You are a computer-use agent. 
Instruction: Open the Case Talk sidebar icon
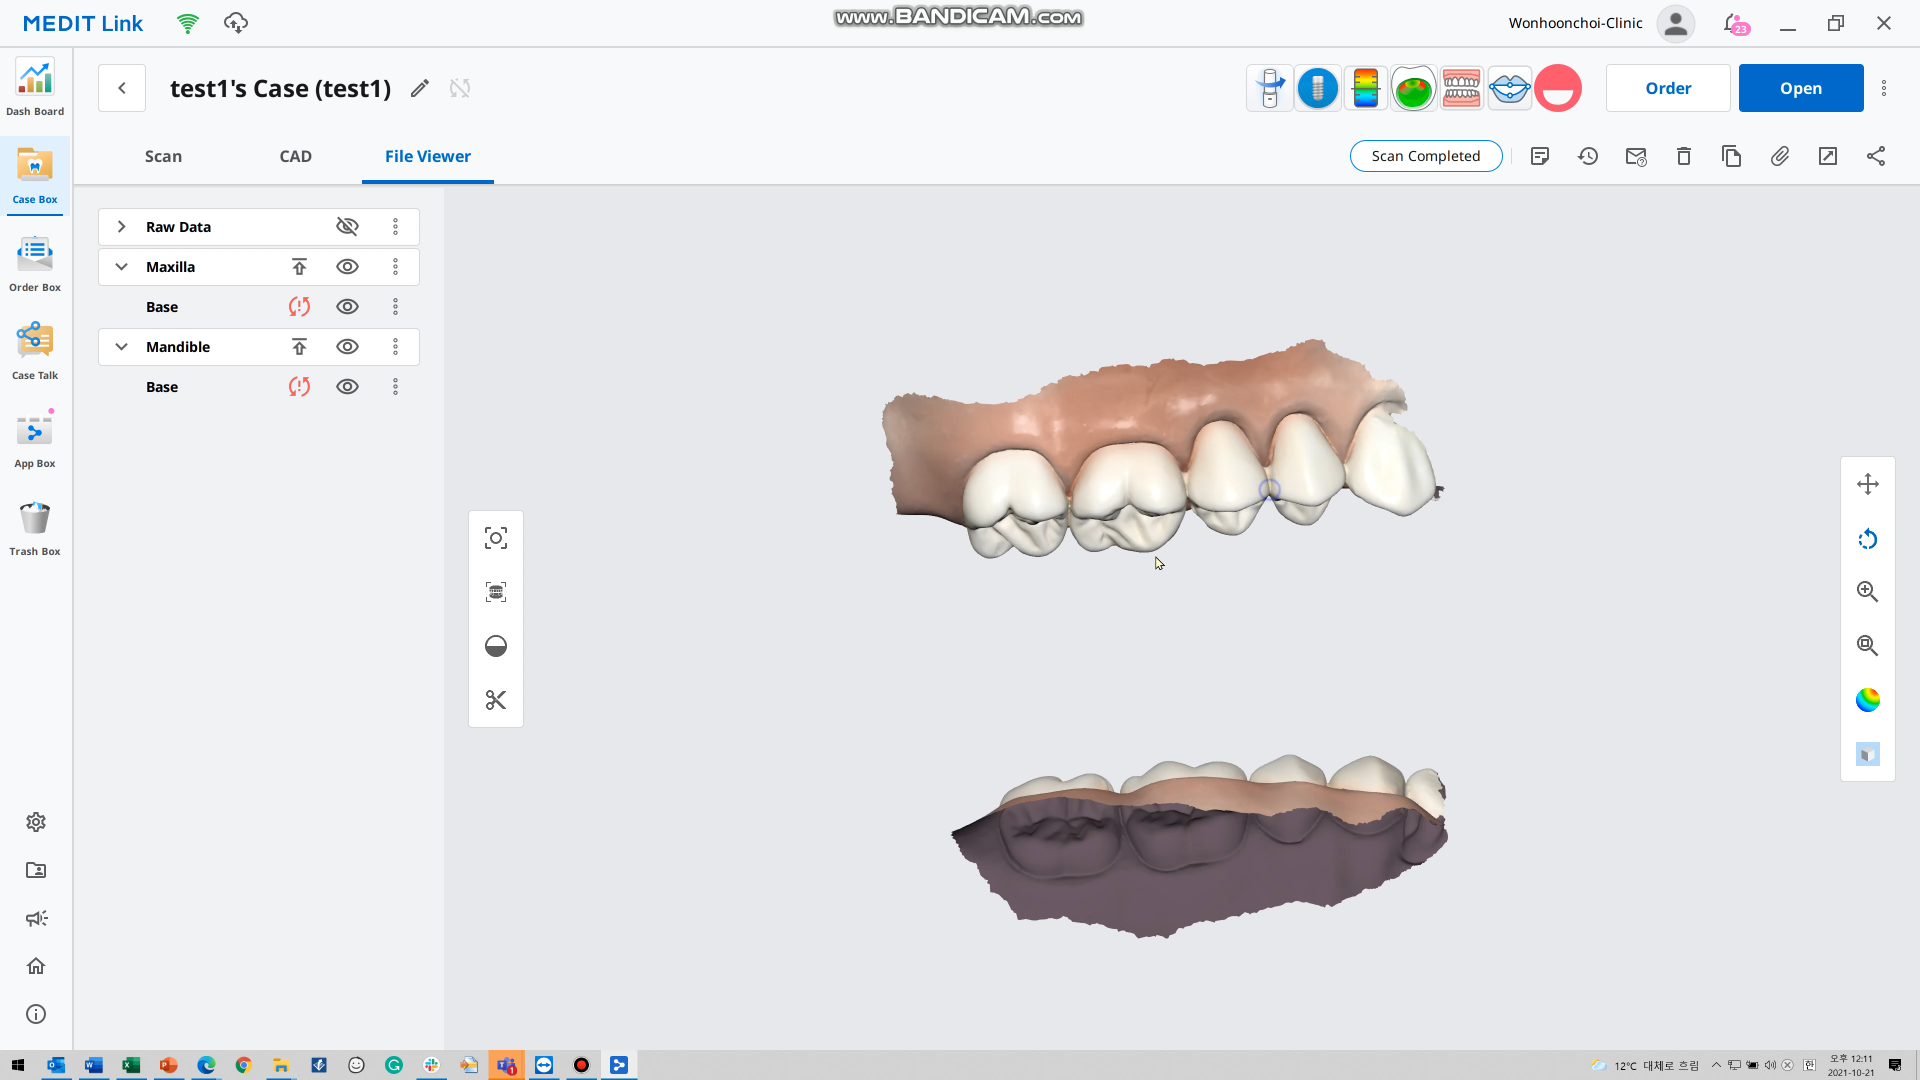click(35, 351)
